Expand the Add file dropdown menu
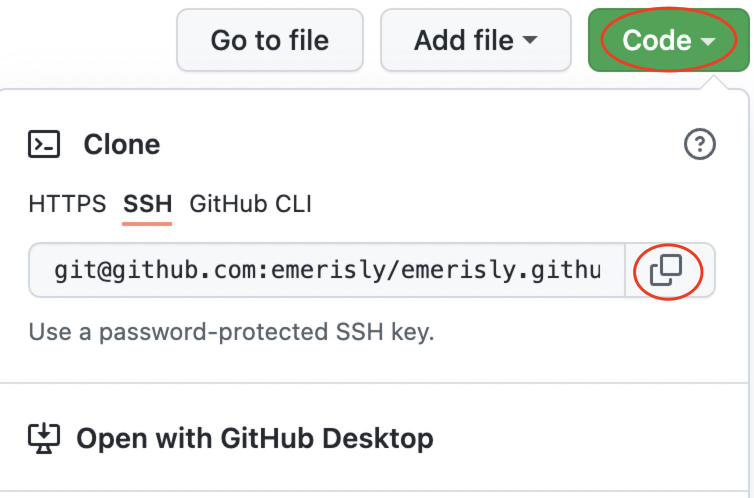This screenshot has height=498, width=754. click(475, 41)
